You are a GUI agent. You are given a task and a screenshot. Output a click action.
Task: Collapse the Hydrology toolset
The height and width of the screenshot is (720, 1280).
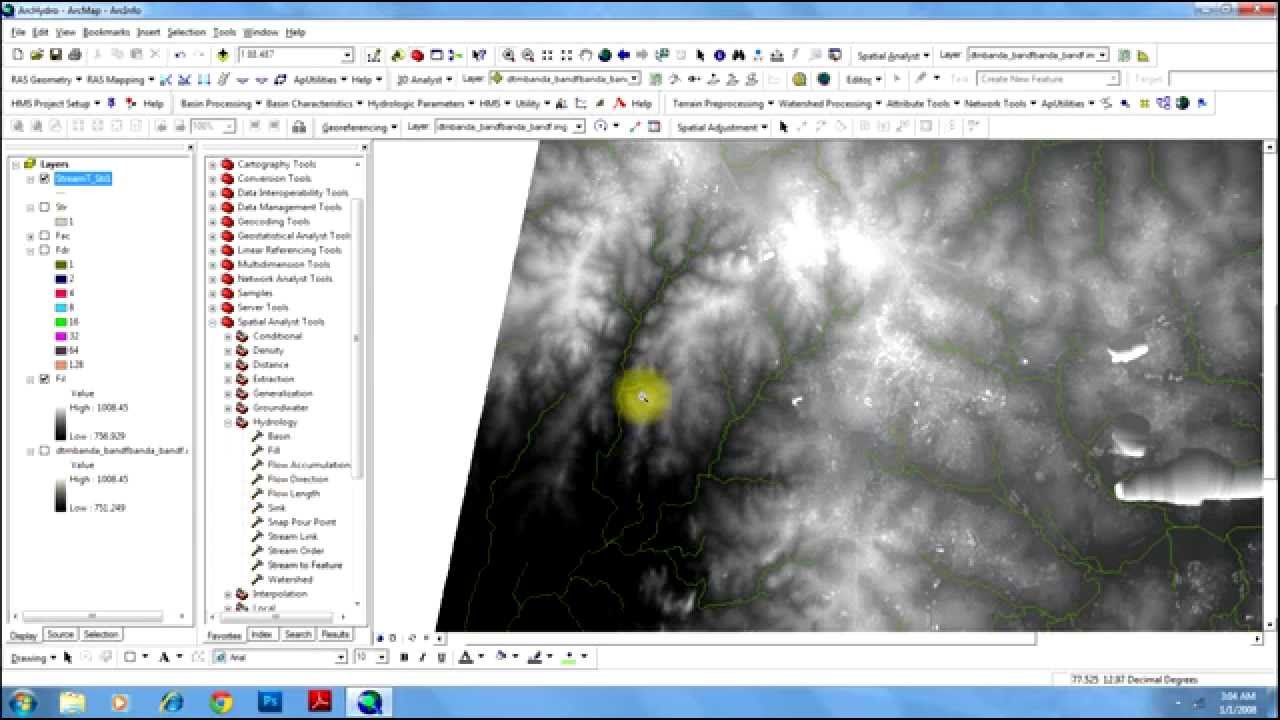228,422
